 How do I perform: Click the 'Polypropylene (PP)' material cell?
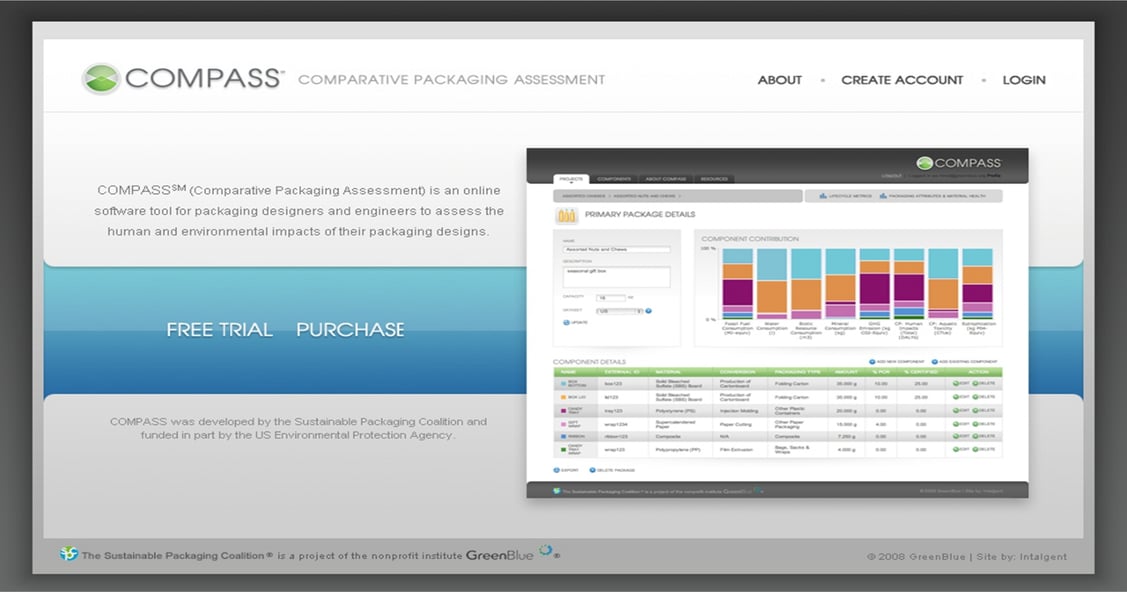click(x=677, y=450)
